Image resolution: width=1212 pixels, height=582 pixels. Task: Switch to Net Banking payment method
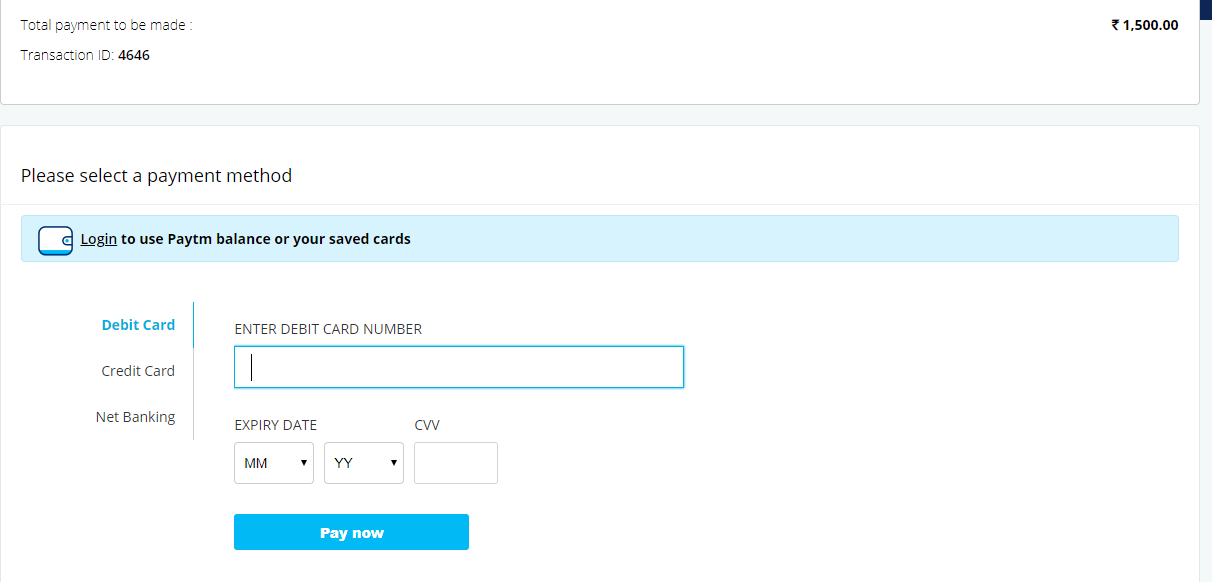tap(136, 416)
